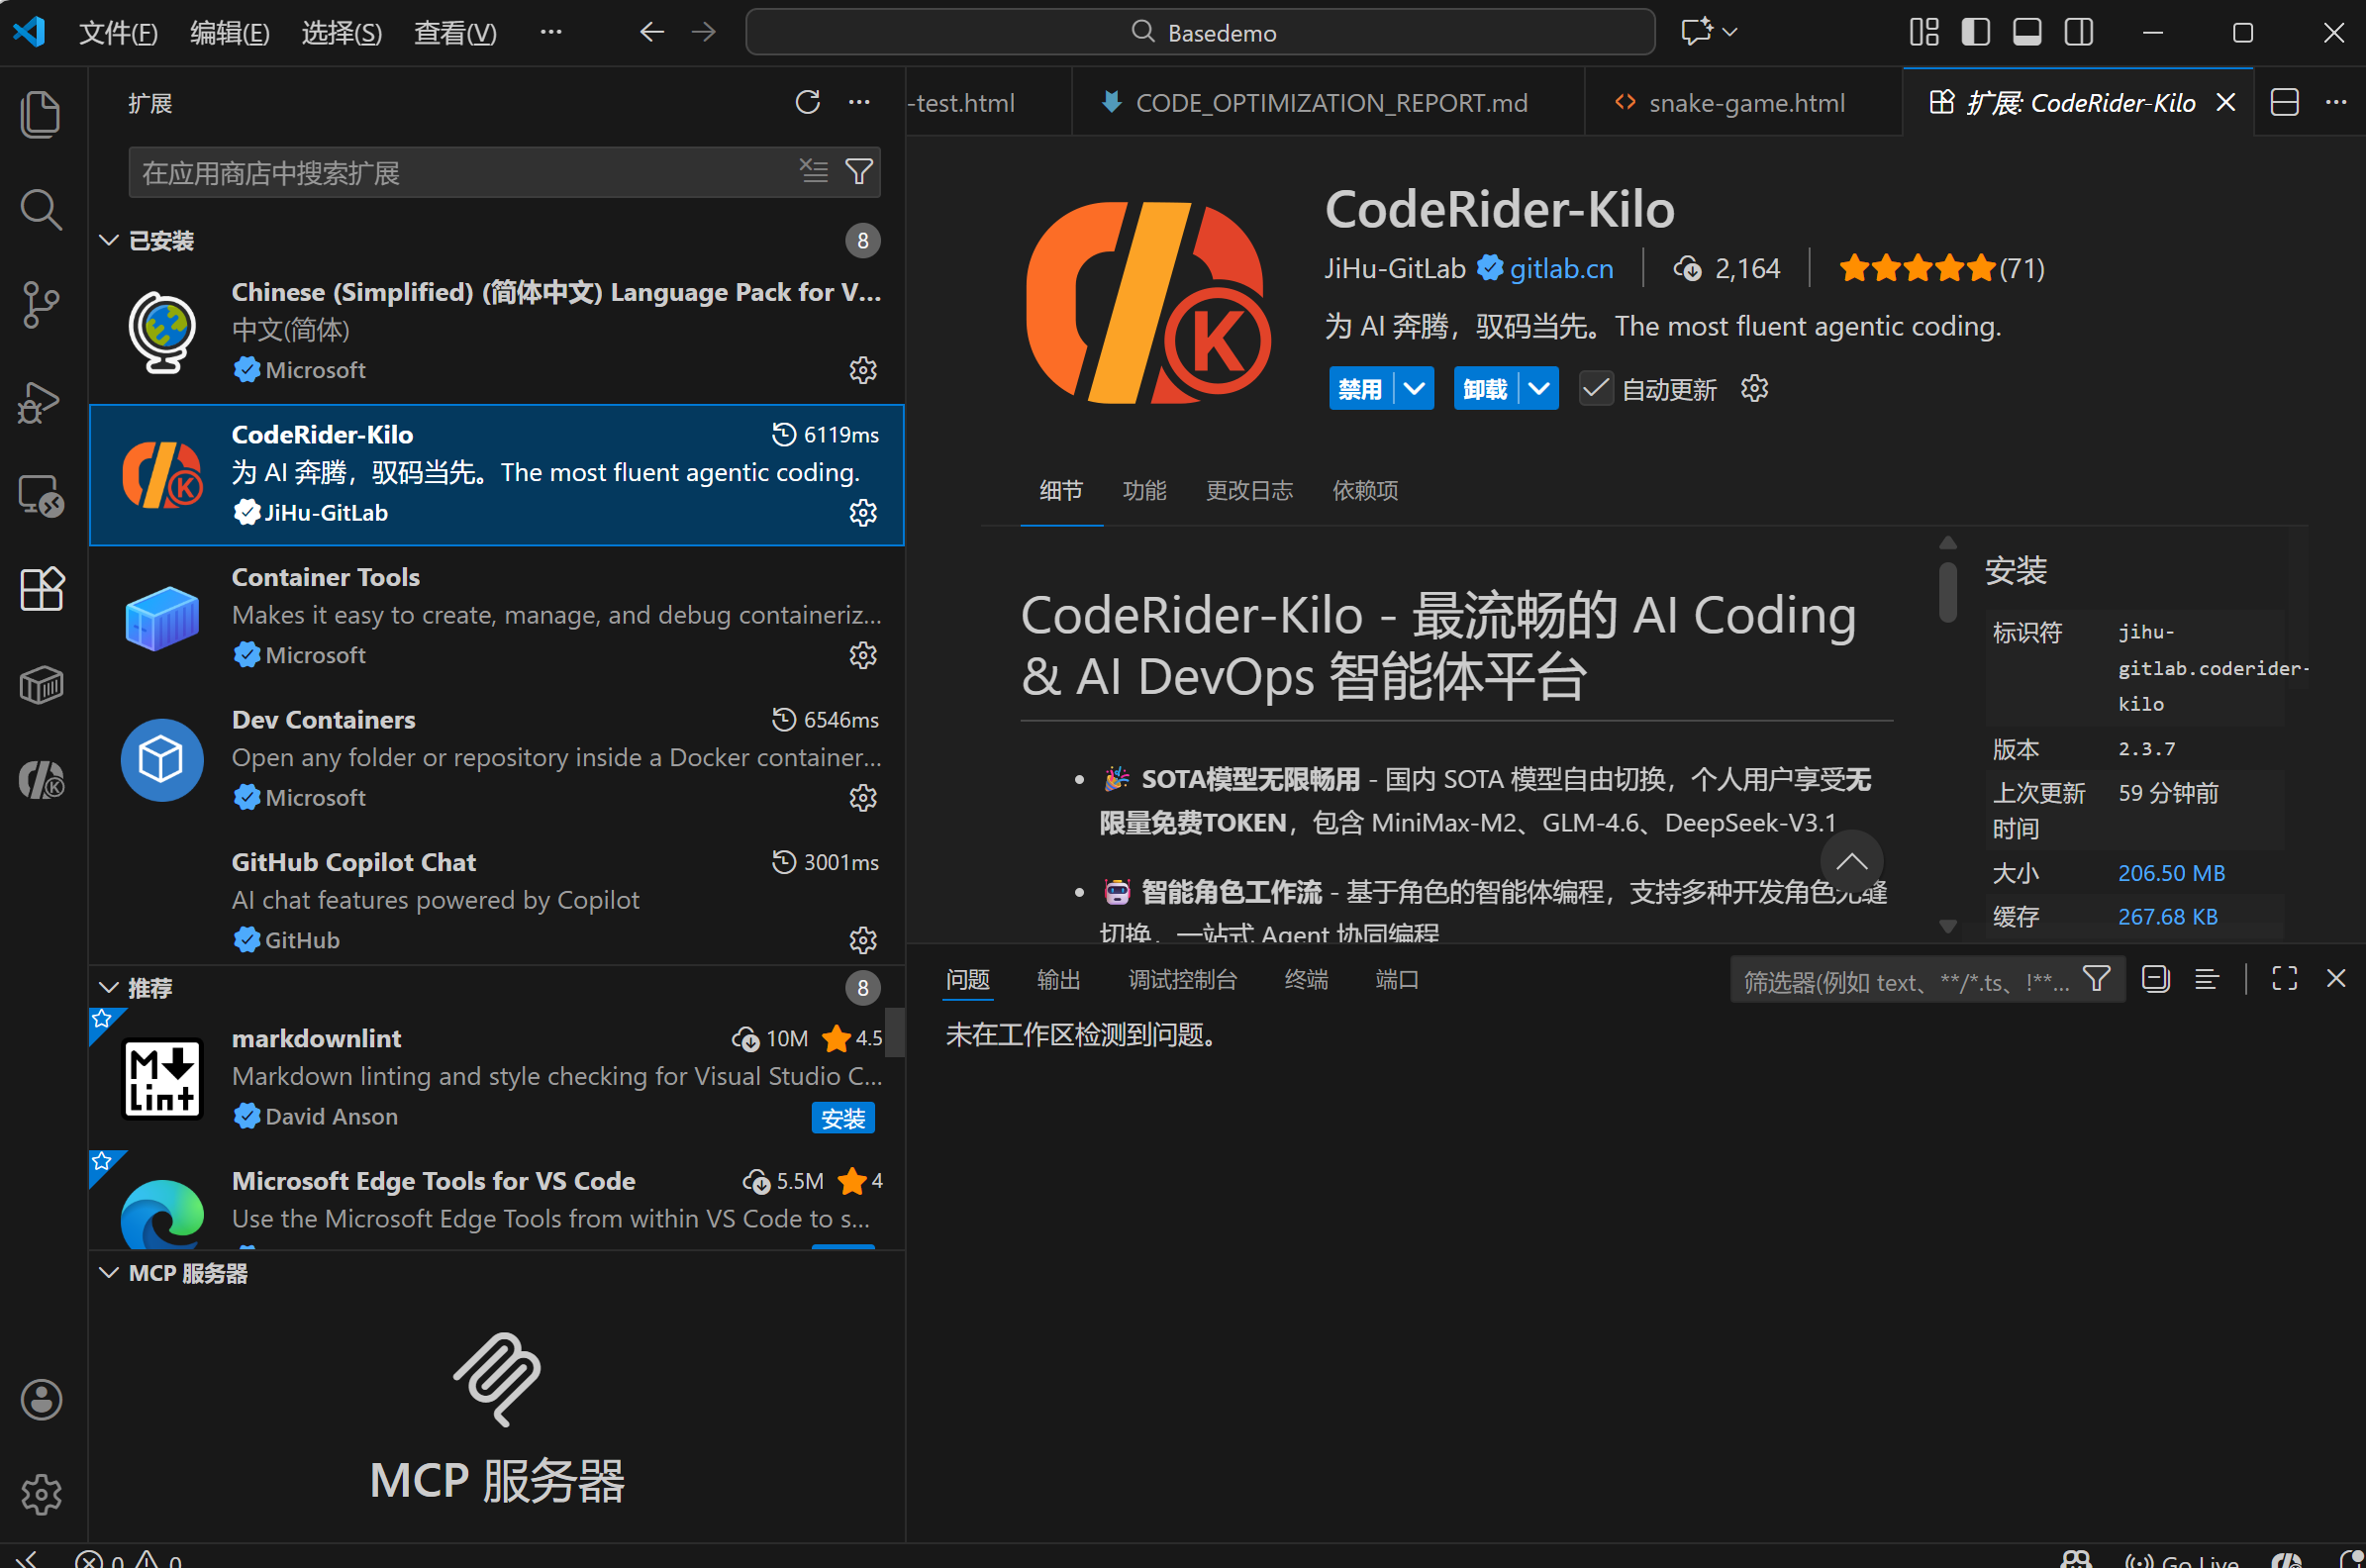Click the filter extensions funnel icon
2366x1568 pixels.
(x=859, y=172)
